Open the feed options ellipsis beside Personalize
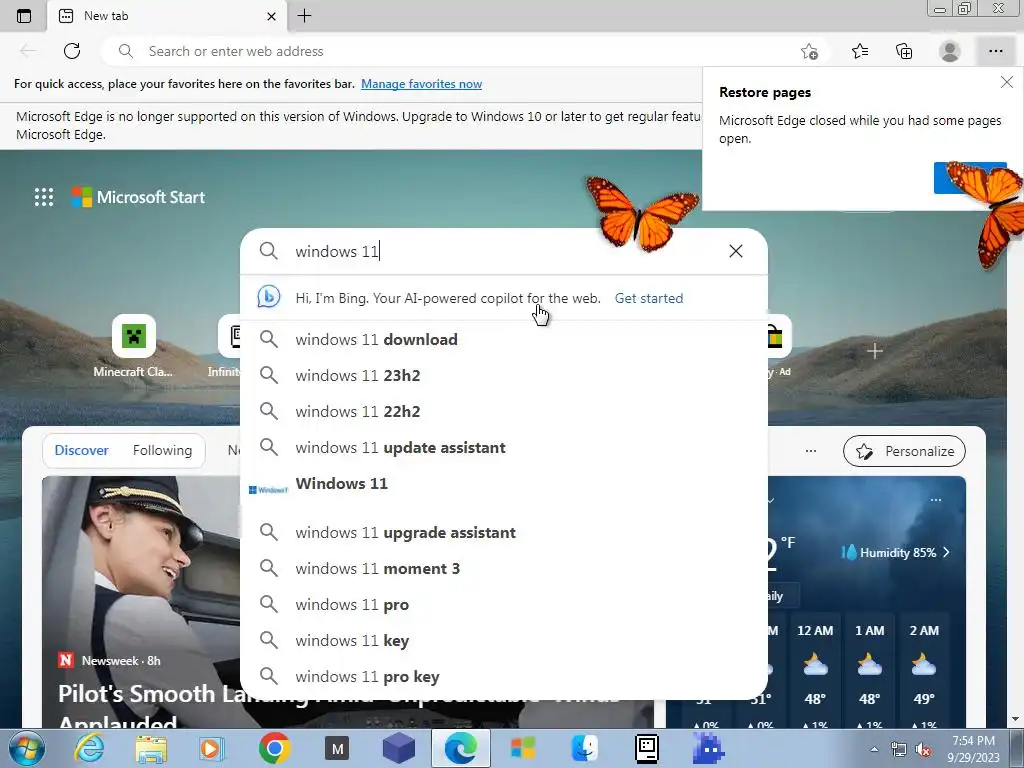The width and height of the screenshot is (1024, 768). [x=810, y=451]
